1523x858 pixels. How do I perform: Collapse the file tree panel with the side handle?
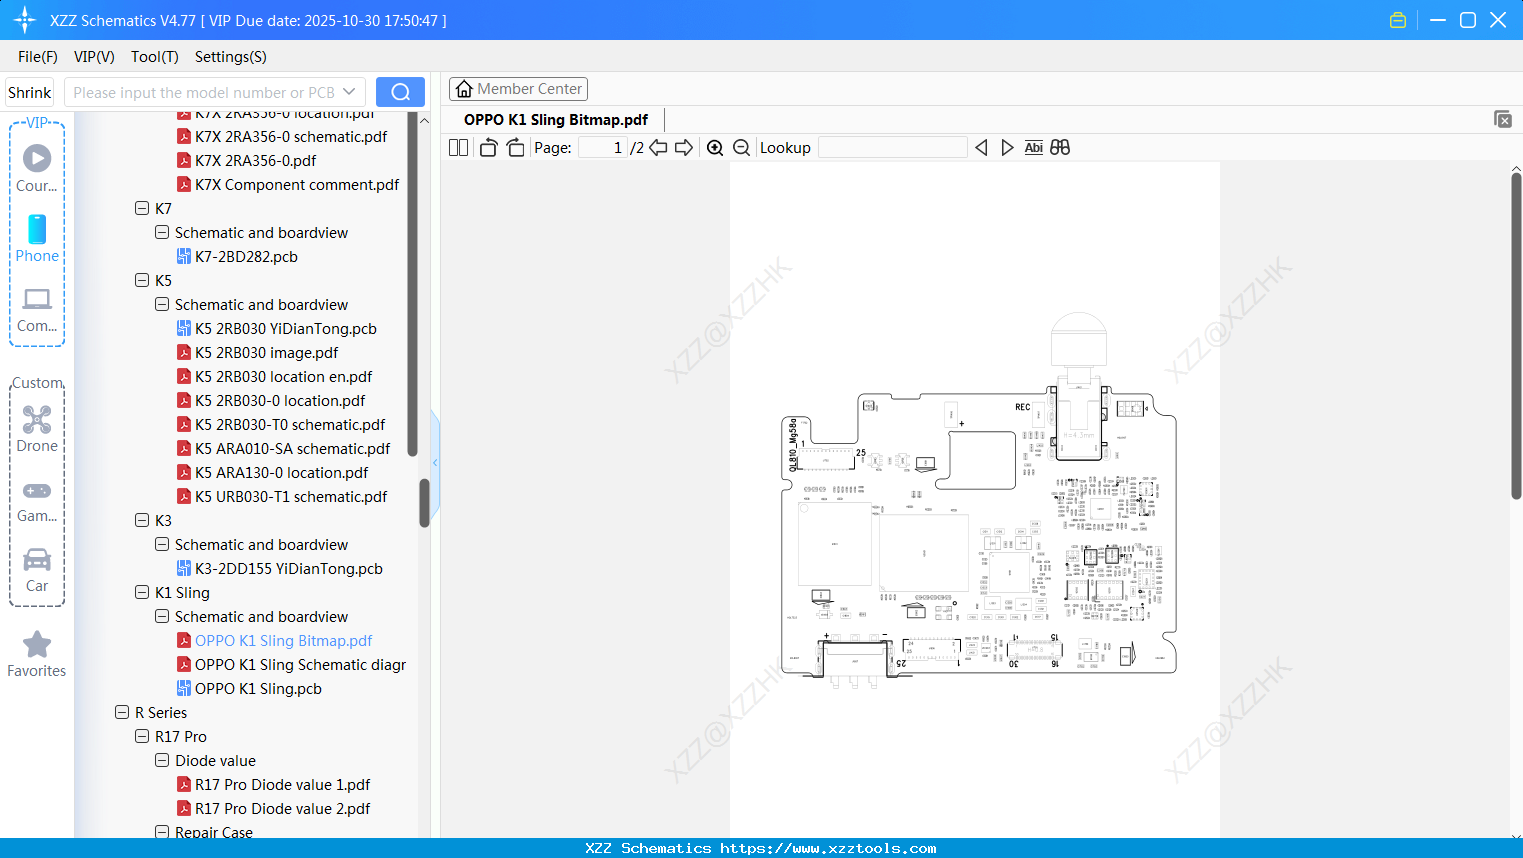(435, 462)
